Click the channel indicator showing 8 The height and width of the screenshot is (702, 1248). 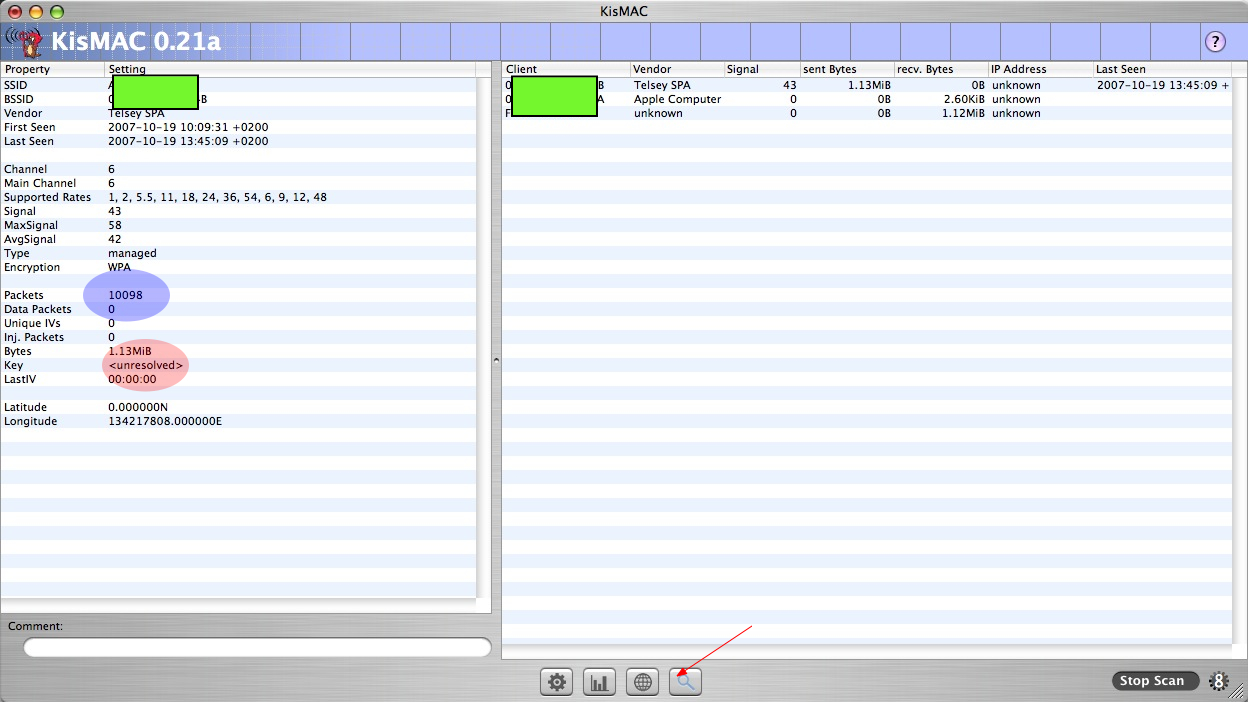(x=1218, y=681)
